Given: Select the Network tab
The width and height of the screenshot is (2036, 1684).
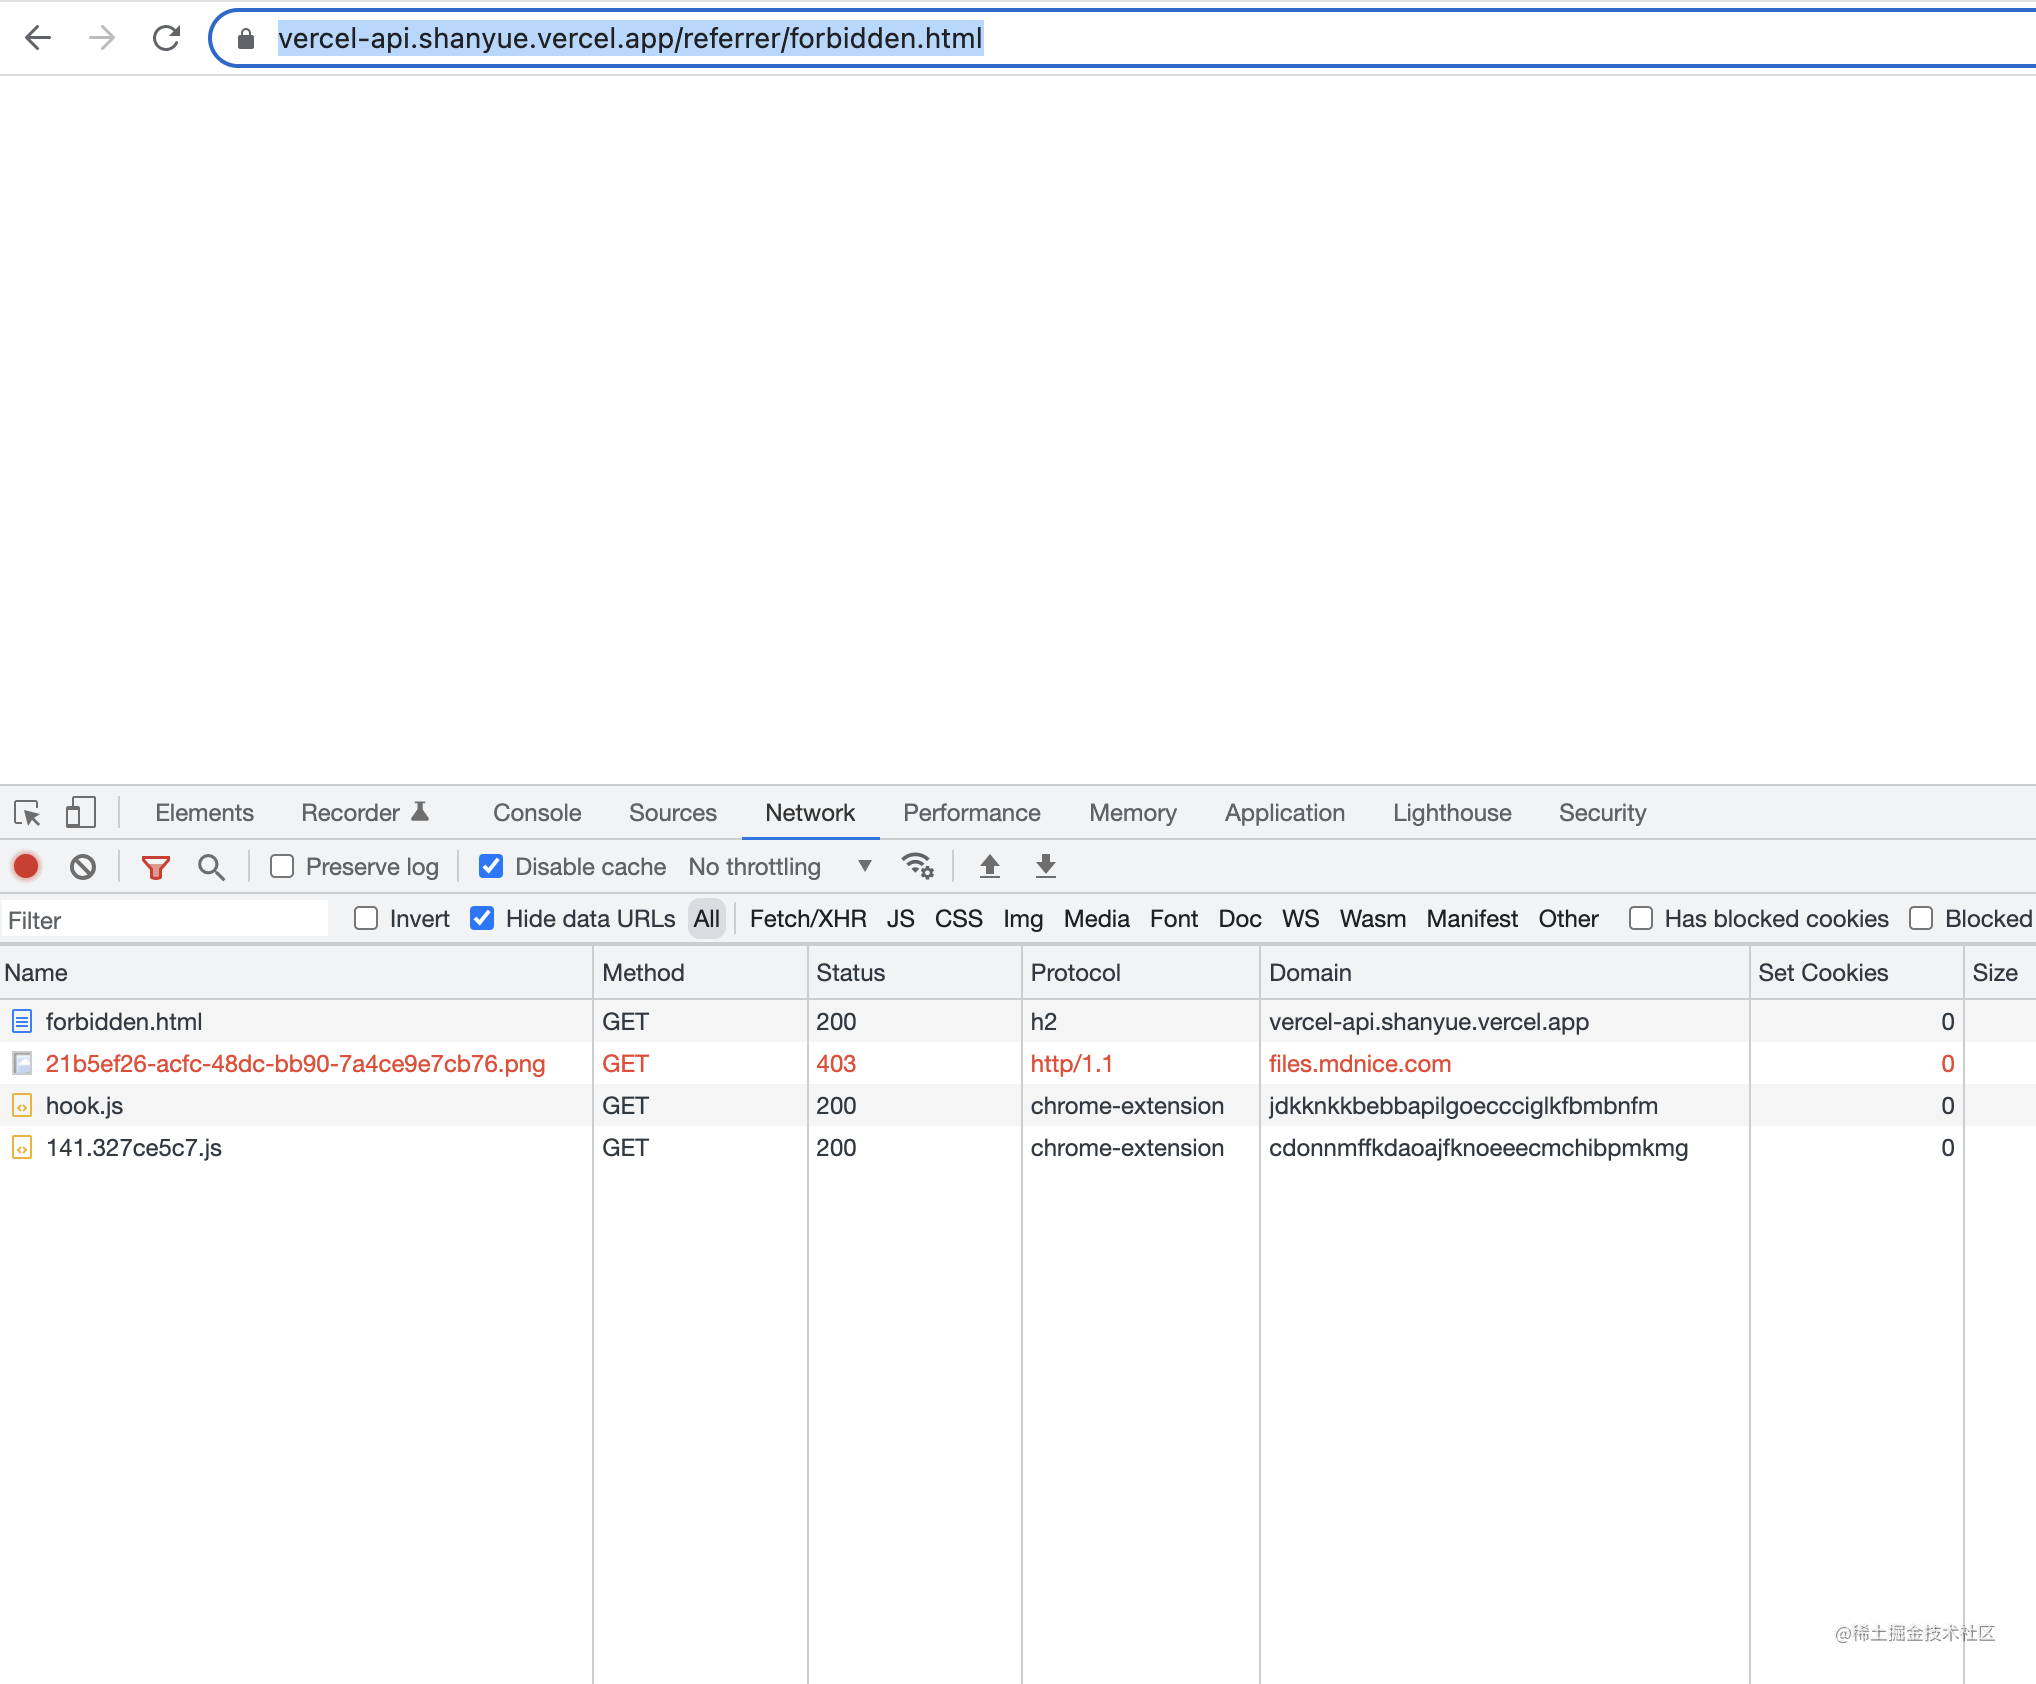Looking at the screenshot, I should 810,813.
